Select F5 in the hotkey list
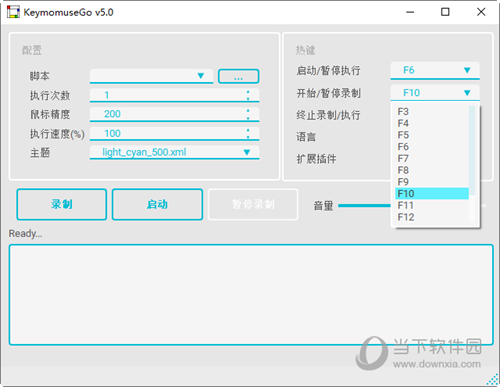 coord(432,135)
